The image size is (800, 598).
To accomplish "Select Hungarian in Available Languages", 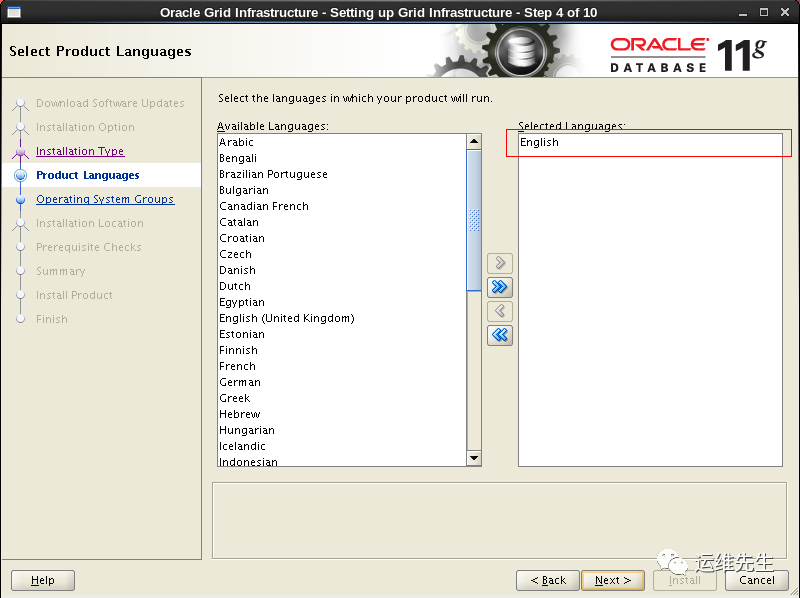I will tap(341, 430).
